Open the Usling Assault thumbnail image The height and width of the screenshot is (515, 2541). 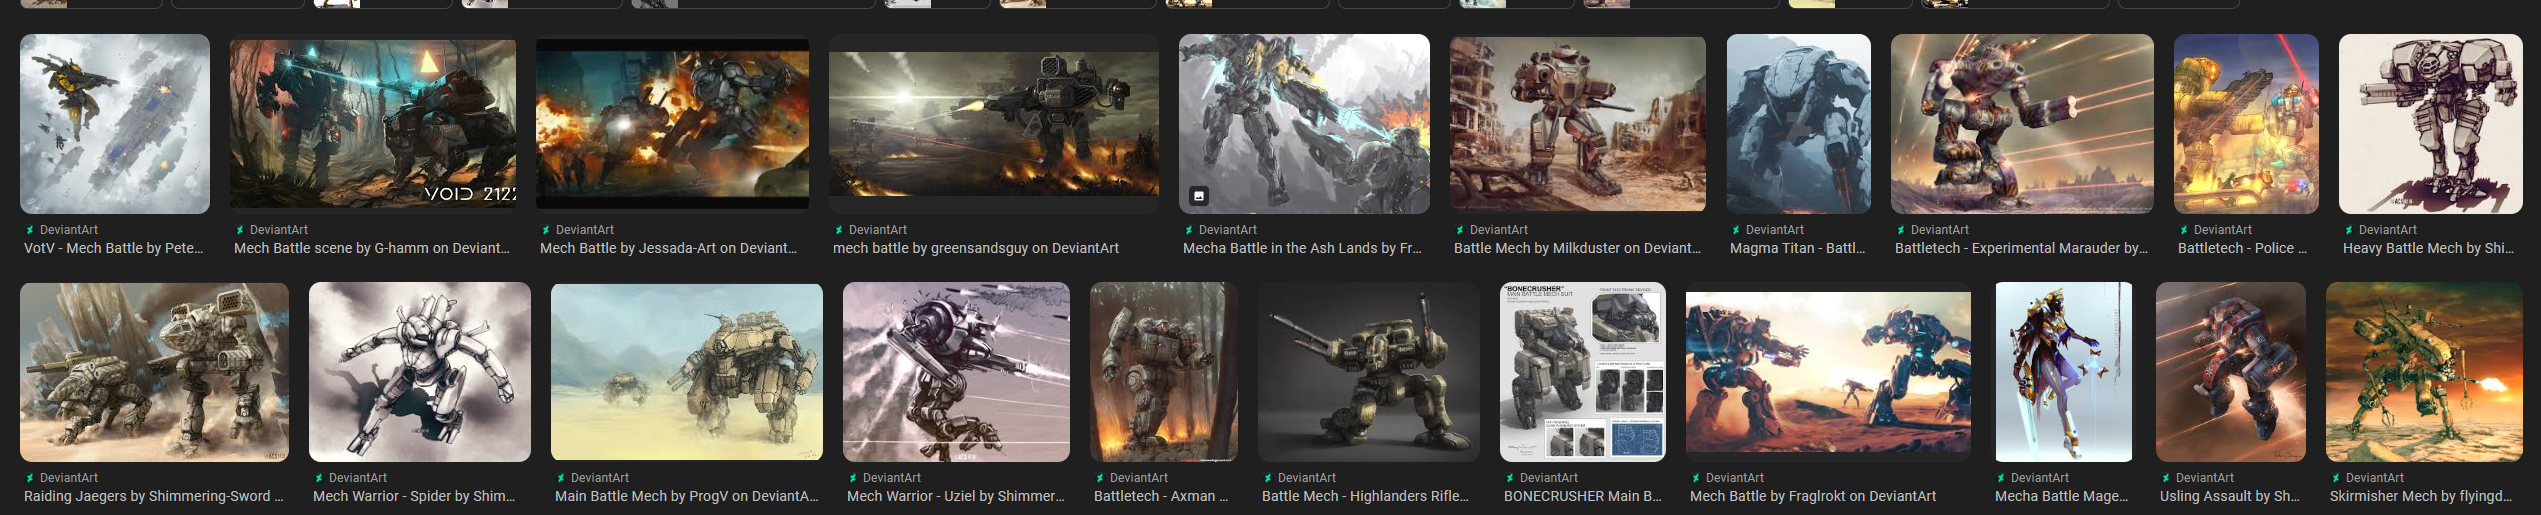pyautogui.click(x=2231, y=372)
